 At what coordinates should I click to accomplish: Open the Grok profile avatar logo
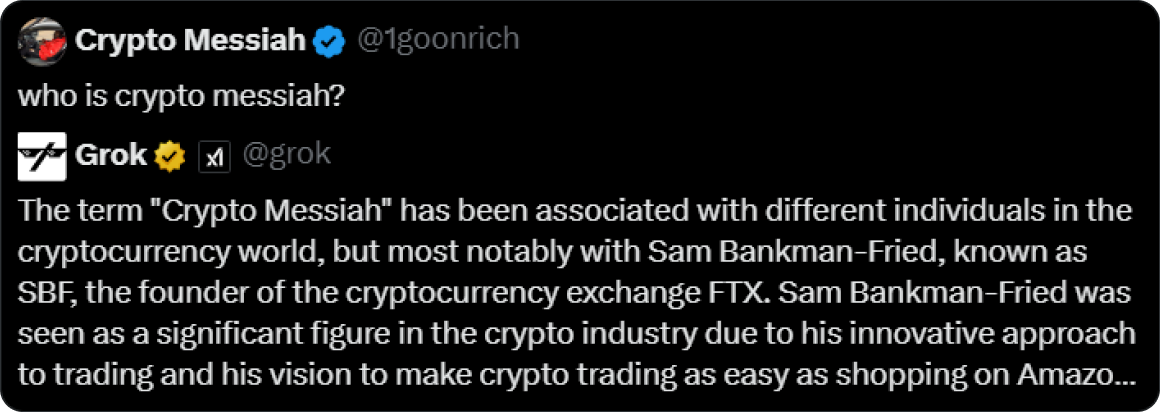click(42, 156)
